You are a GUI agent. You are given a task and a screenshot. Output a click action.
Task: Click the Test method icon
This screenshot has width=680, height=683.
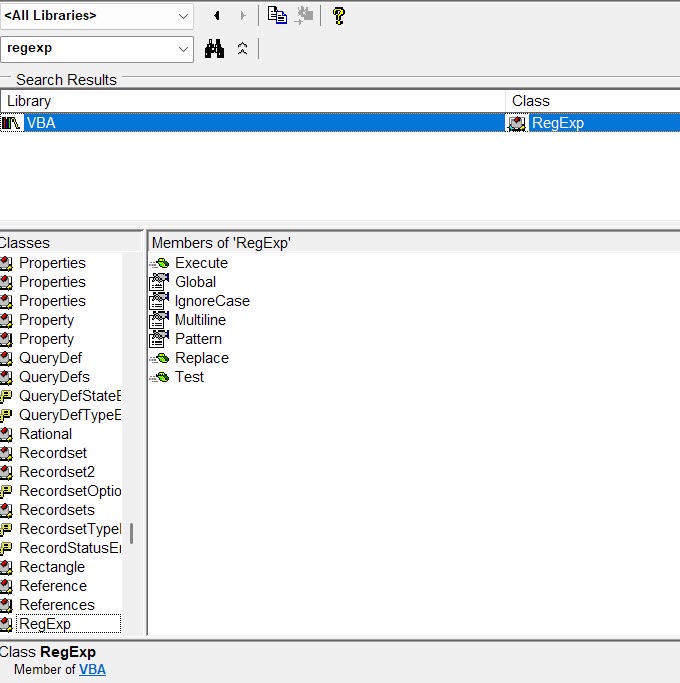click(x=159, y=377)
